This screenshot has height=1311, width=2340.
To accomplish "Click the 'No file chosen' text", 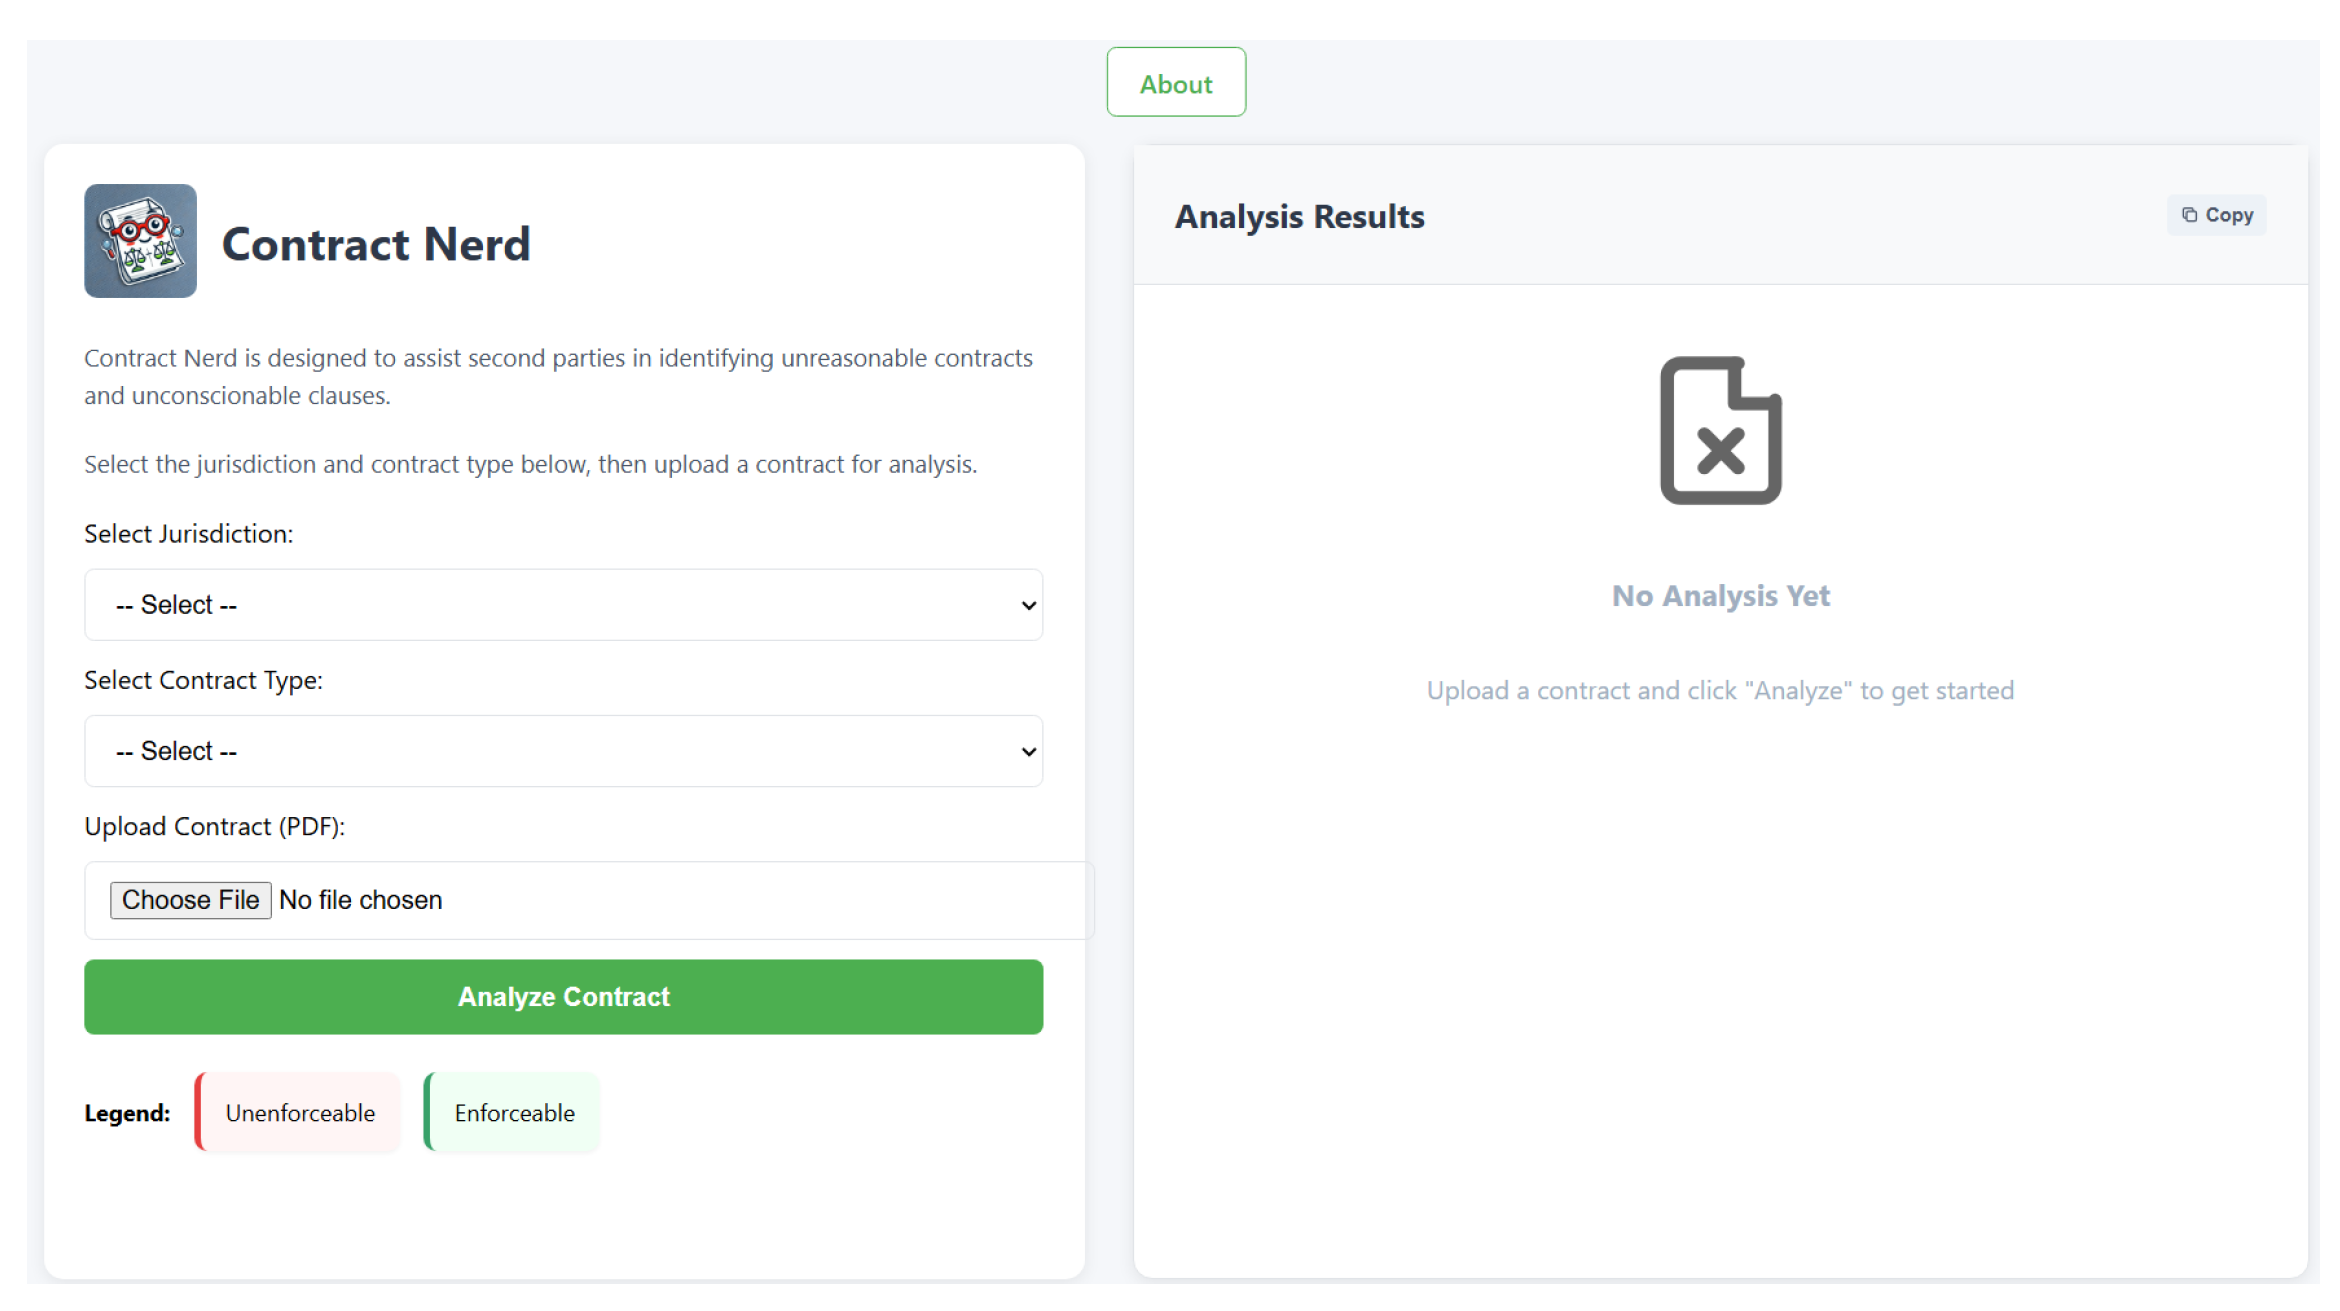I will (x=360, y=899).
